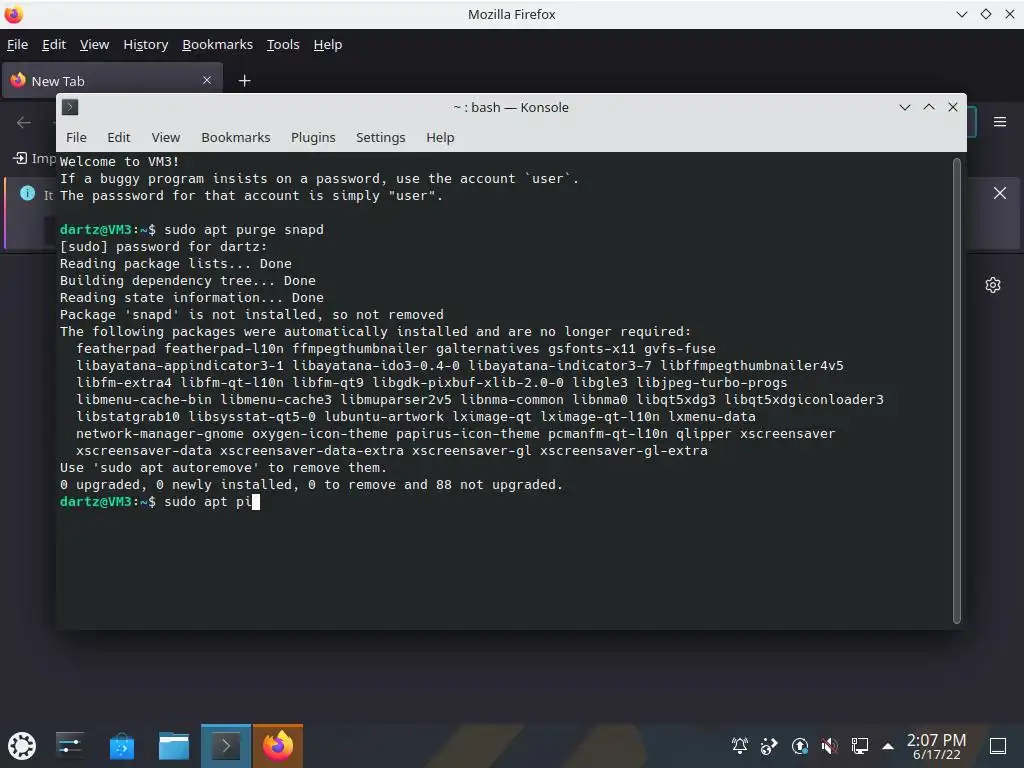Click 'papirus-icon-theme' in terminal output

(468, 433)
